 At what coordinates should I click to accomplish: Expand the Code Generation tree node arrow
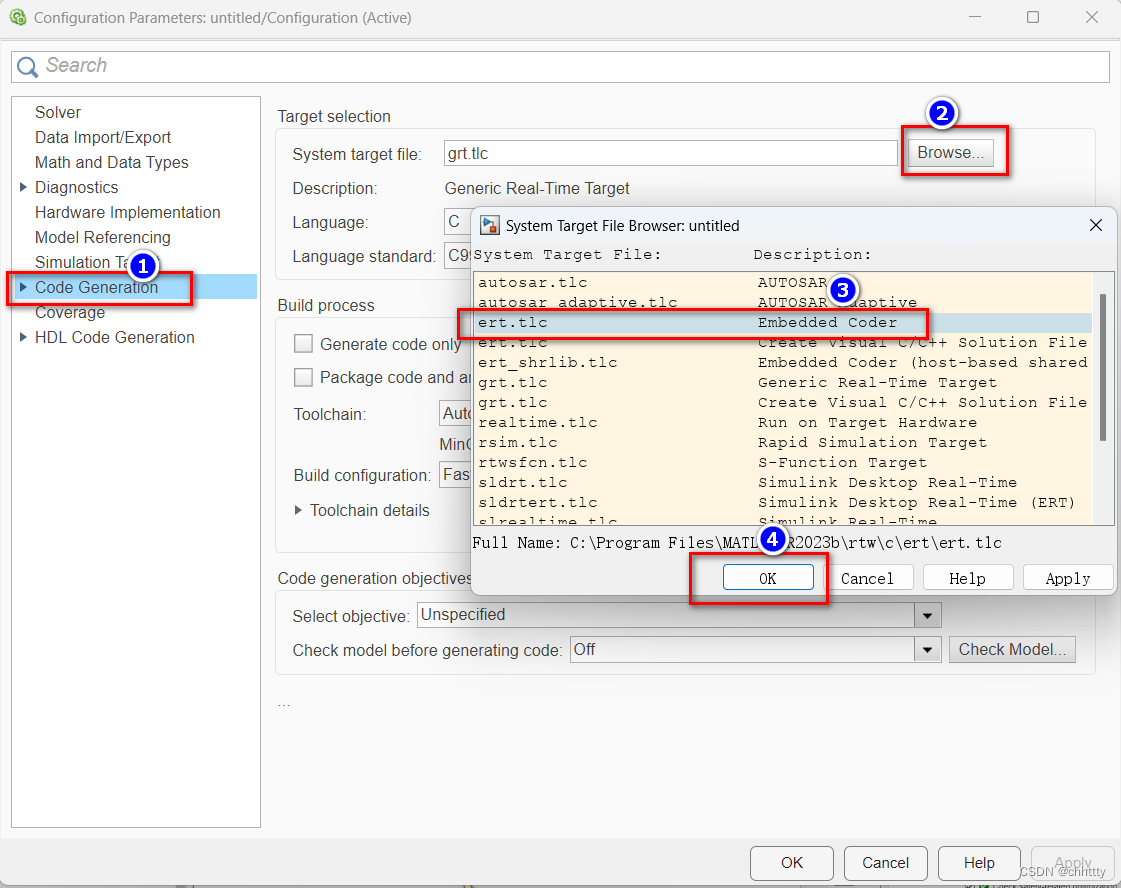(23, 287)
